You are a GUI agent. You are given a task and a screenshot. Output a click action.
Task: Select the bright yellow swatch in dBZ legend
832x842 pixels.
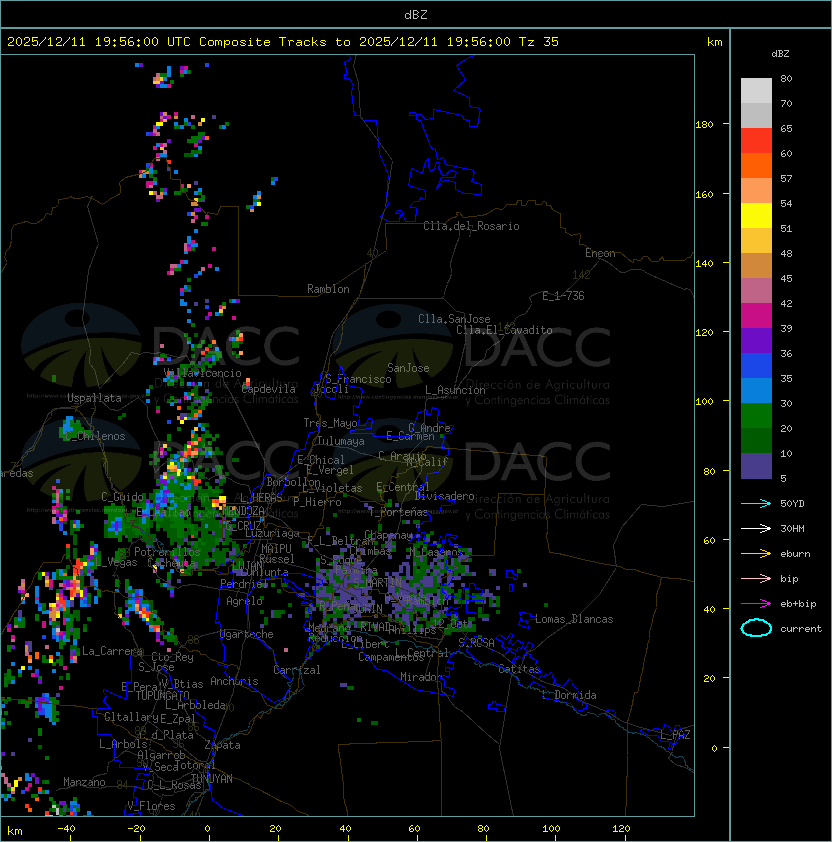[756, 215]
